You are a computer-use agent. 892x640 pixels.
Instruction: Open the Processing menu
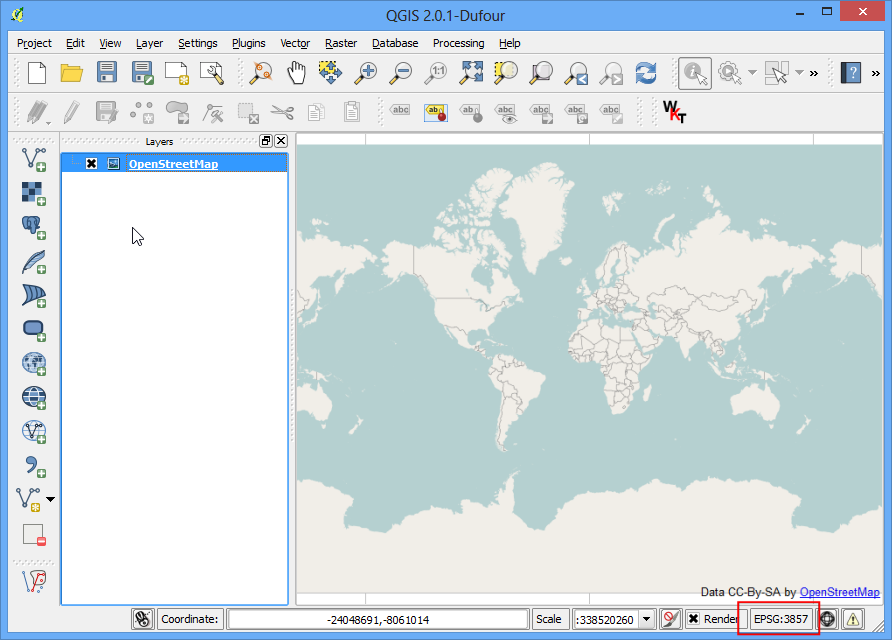[459, 43]
